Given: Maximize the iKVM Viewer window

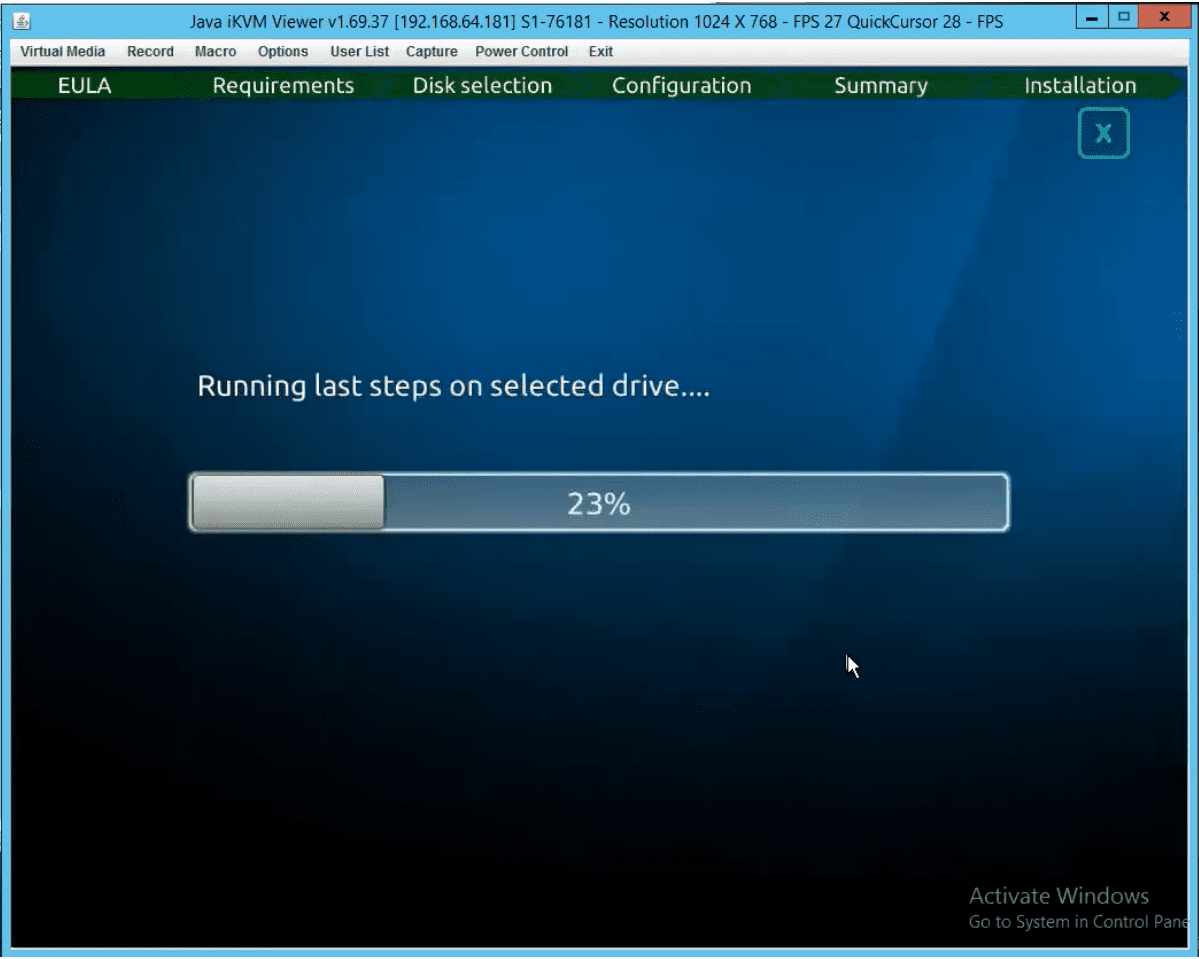Looking at the screenshot, I should pos(1123,18).
